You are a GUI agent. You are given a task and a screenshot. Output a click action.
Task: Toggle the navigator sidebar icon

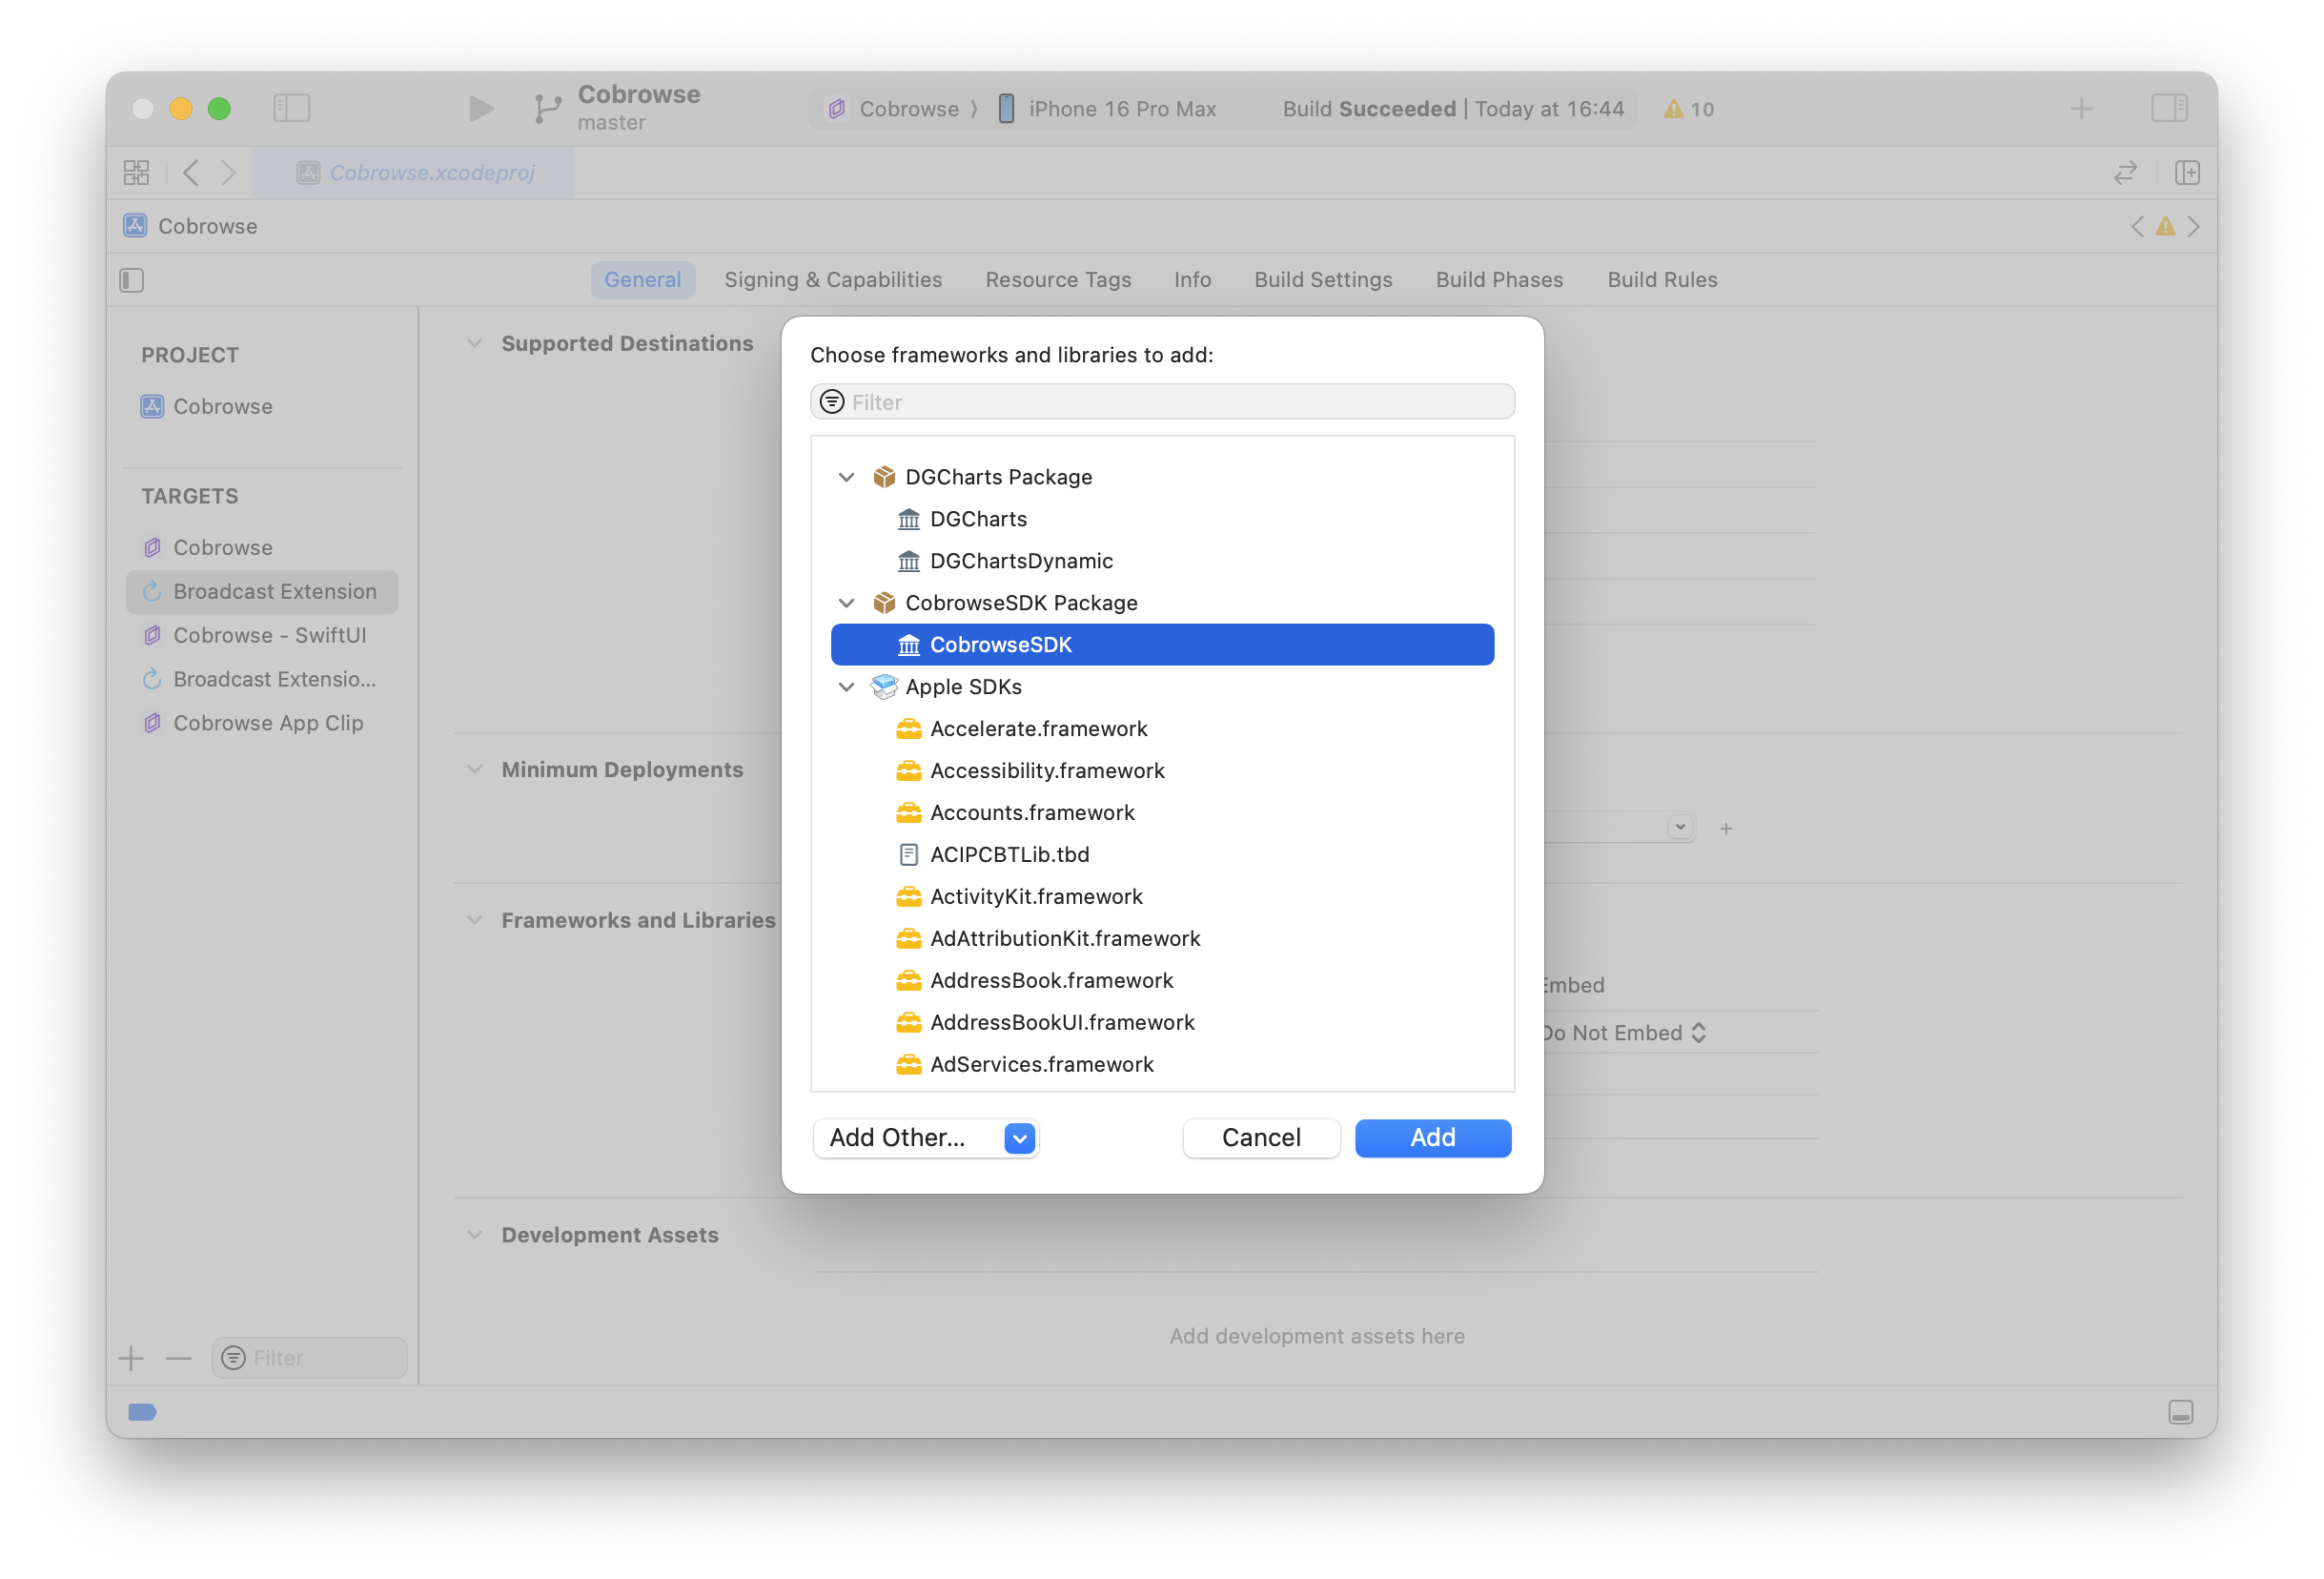[x=292, y=108]
